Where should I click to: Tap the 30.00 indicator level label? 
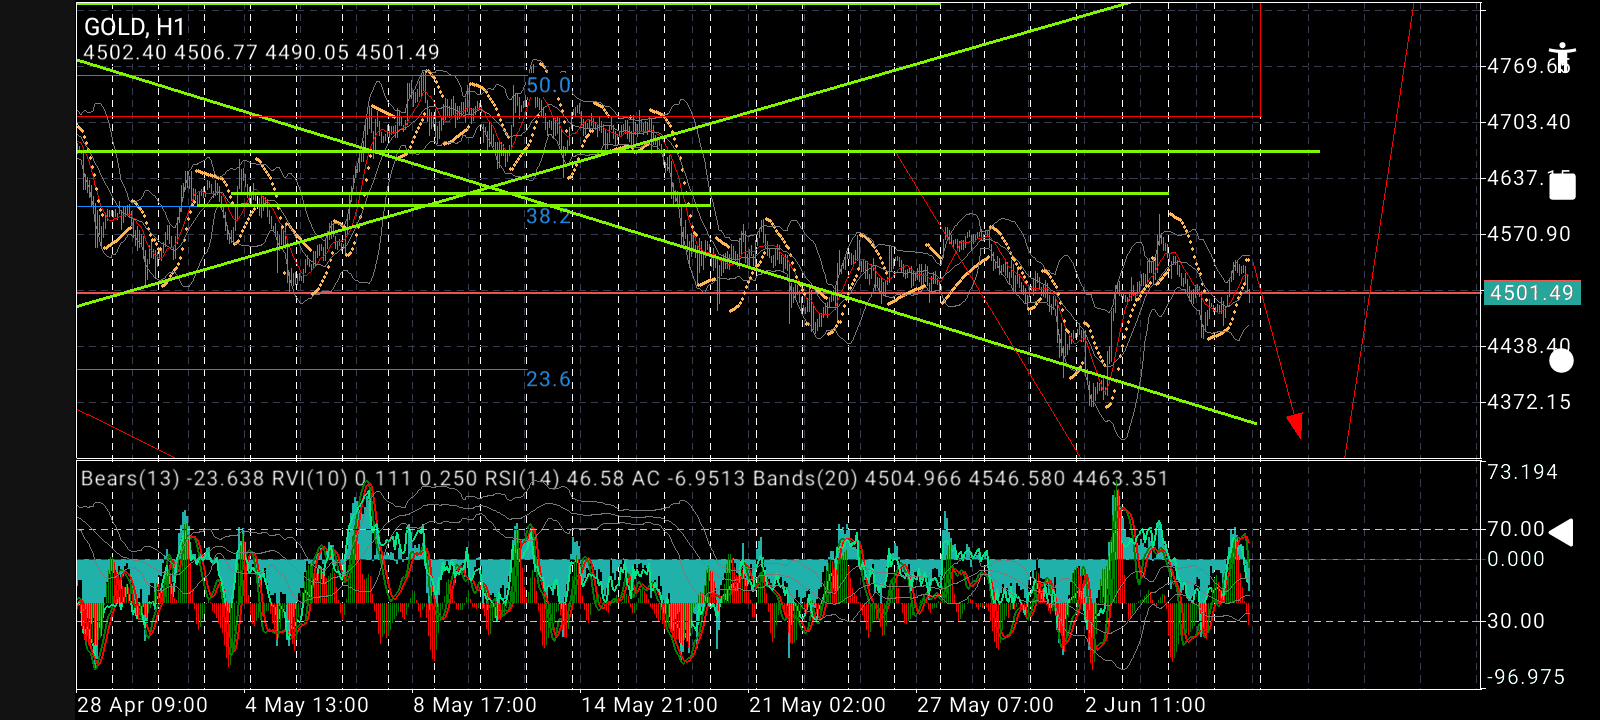(1516, 621)
